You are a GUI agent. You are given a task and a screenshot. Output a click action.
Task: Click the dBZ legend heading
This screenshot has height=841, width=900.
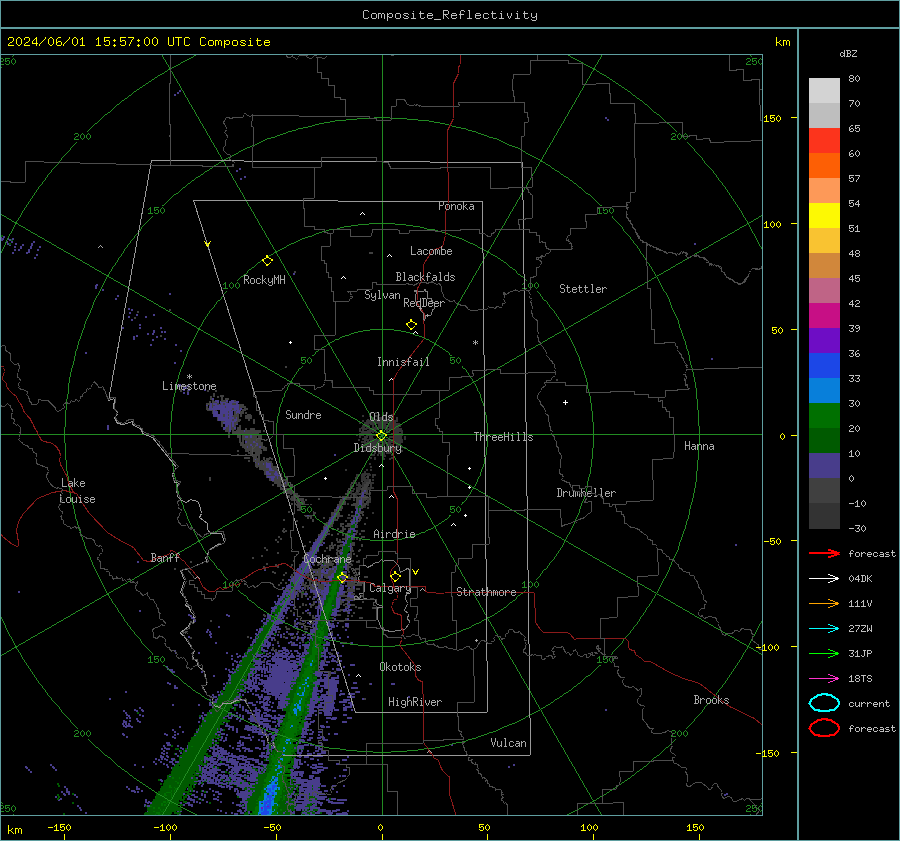pos(848,53)
